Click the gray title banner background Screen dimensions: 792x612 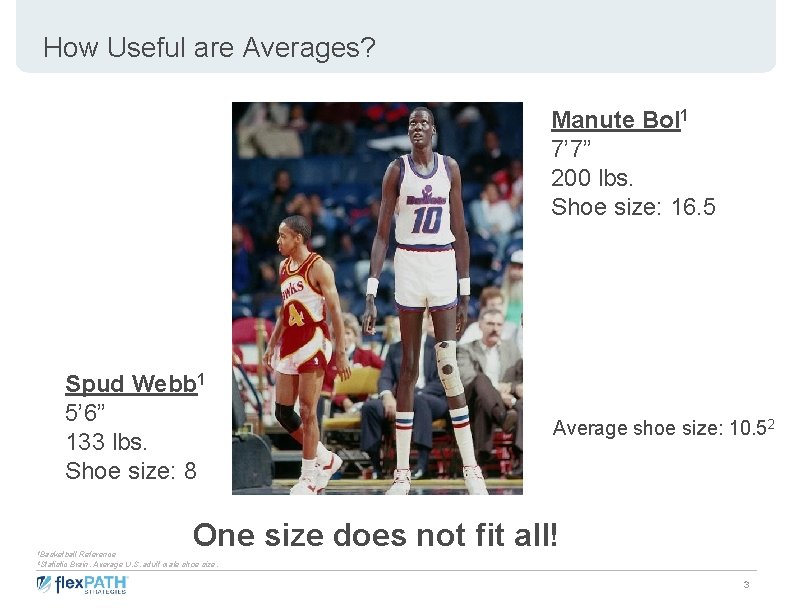tap(396, 36)
